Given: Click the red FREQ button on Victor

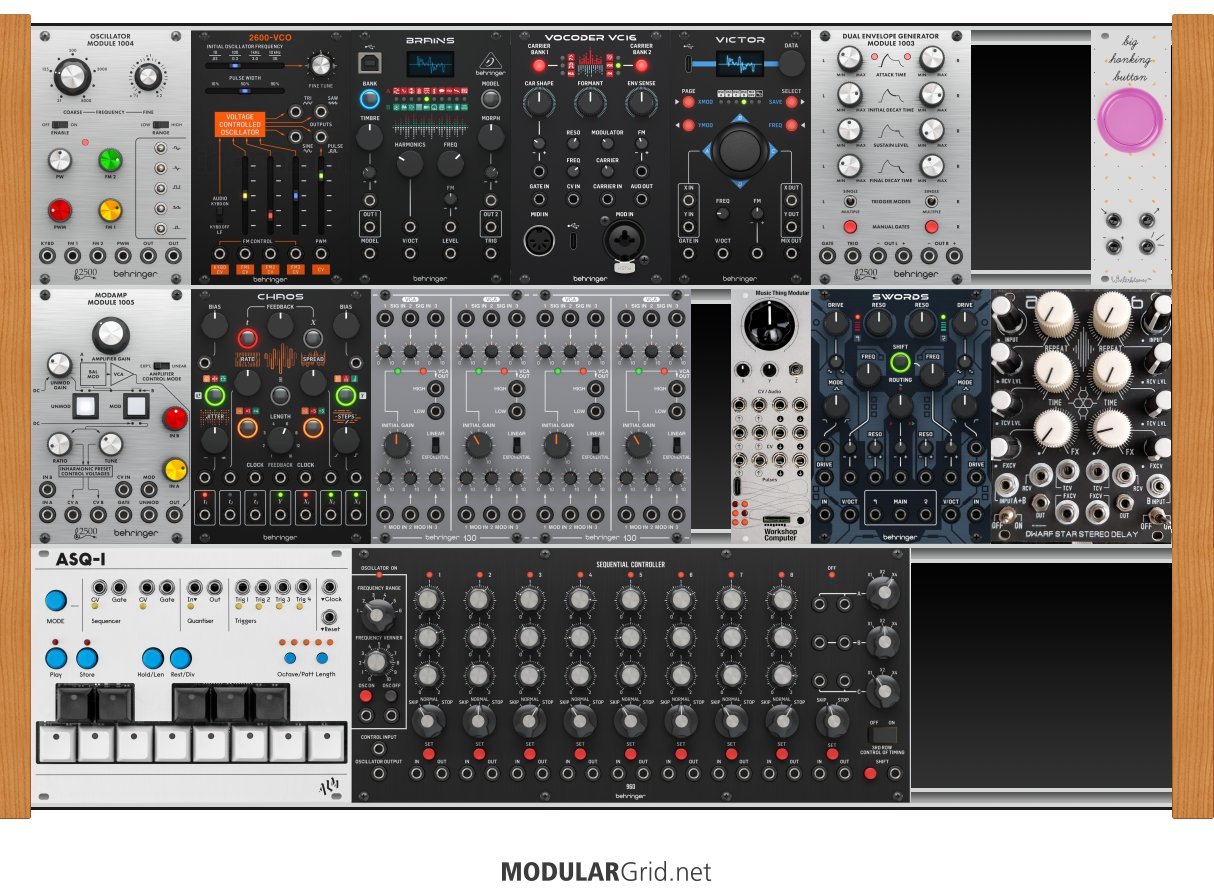Looking at the screenshot, I should coord(792,125).
